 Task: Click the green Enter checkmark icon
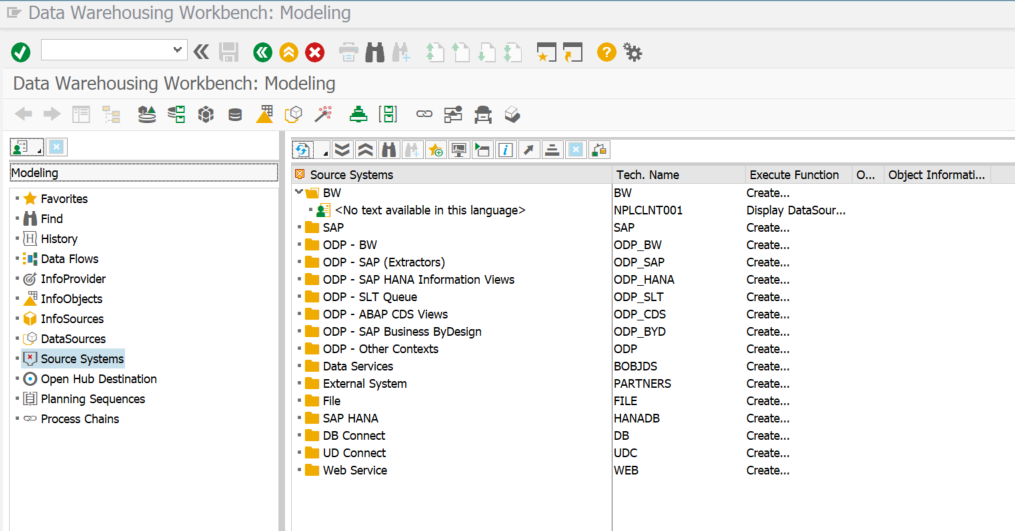20,52
